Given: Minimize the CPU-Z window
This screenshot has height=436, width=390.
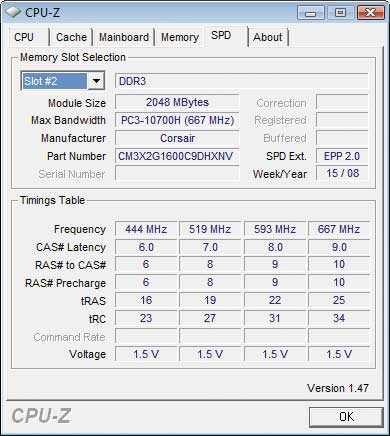Looking at the screenshot, I should (x=311, y=13).
